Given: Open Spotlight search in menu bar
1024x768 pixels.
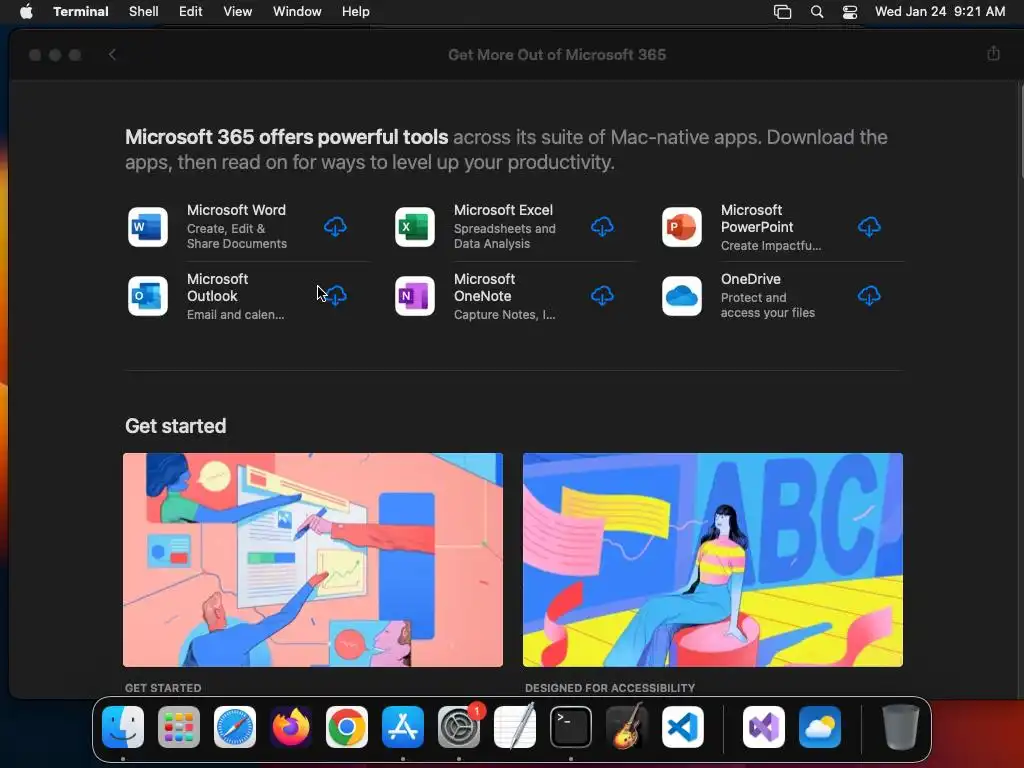Looking at the screenshot, I should [816, 12].
